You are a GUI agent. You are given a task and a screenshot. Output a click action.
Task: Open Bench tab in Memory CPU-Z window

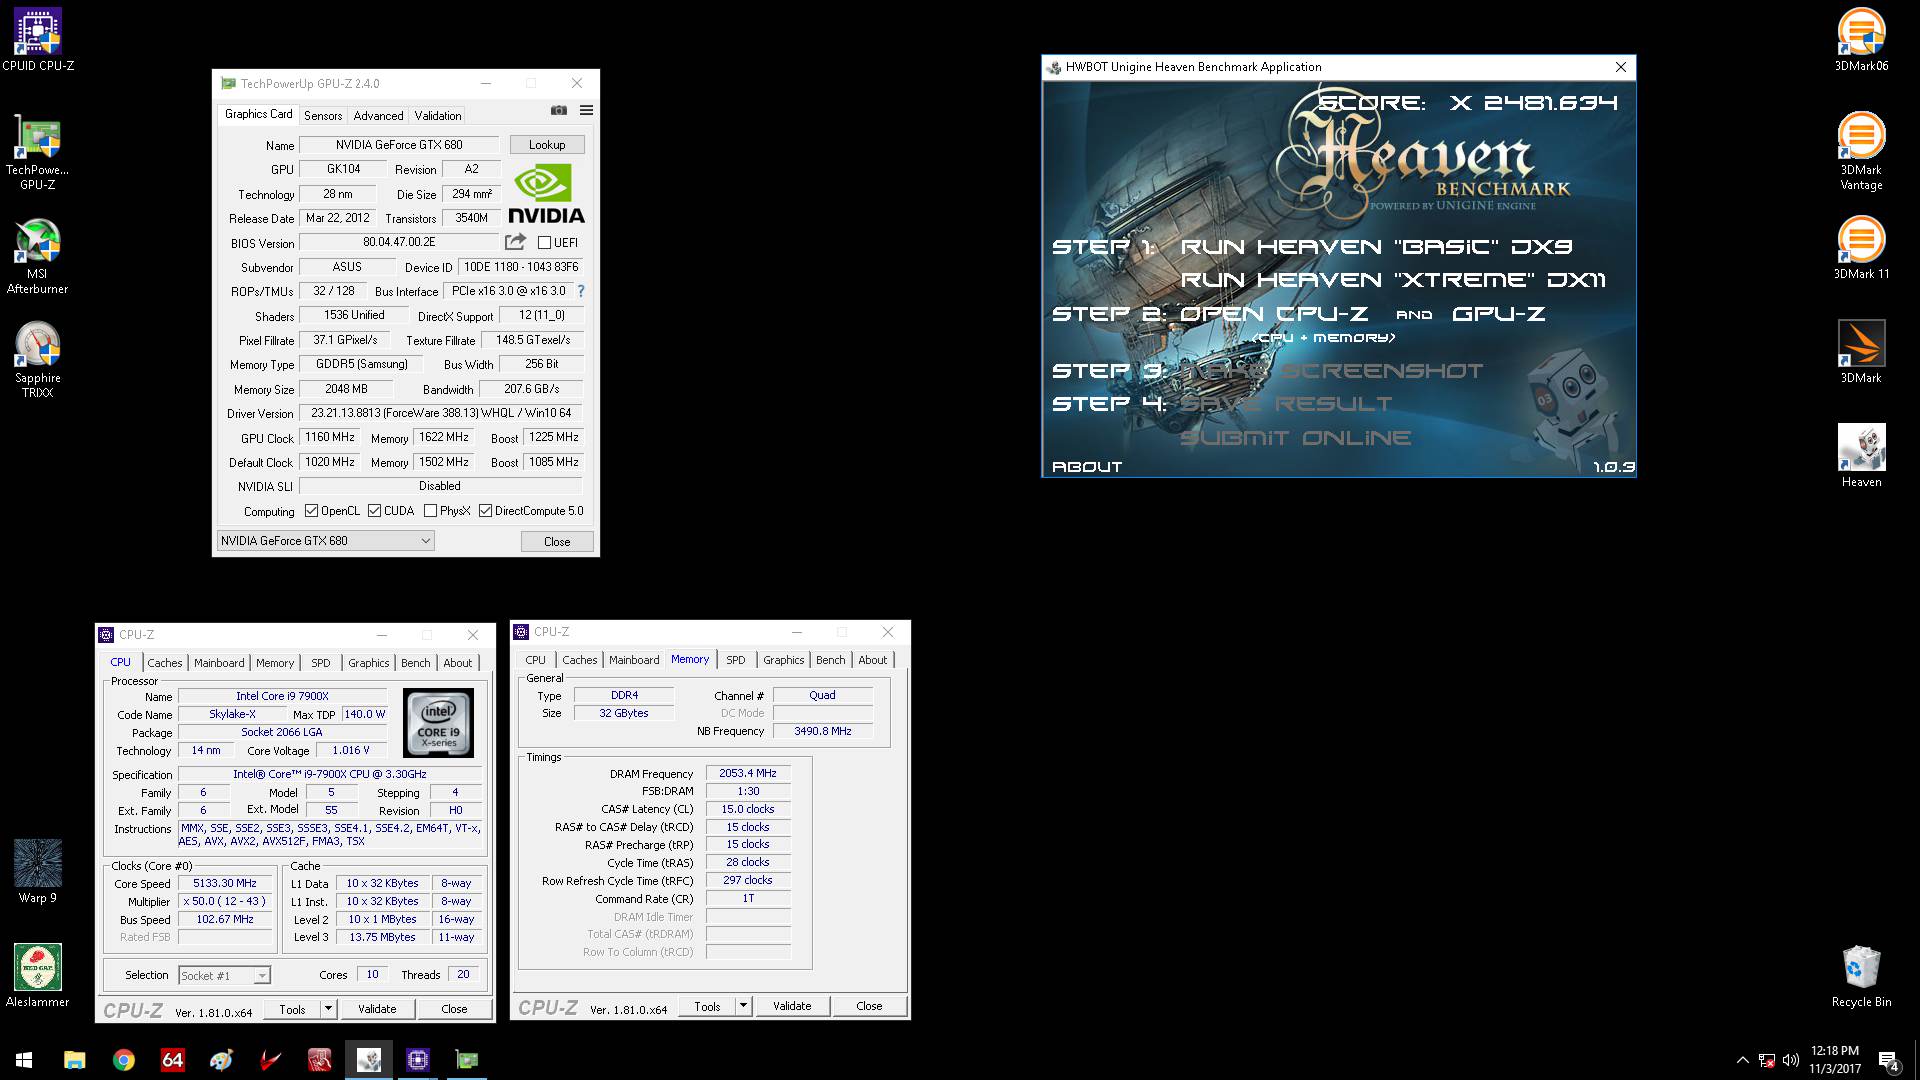point(831,660)
